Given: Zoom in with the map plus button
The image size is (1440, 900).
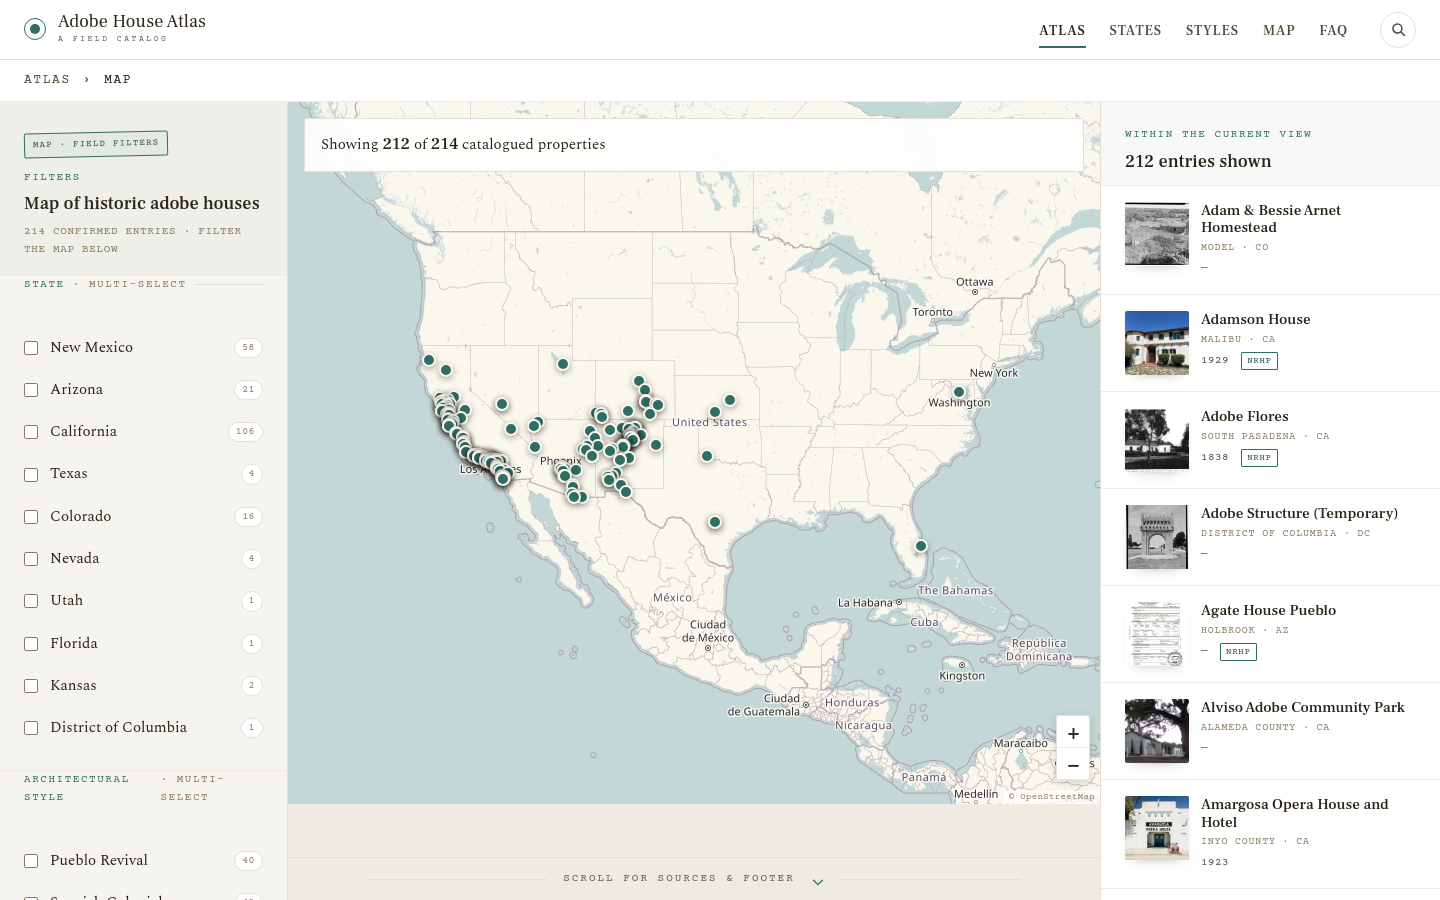Looking at the screenshot, I should (1073, 733).
